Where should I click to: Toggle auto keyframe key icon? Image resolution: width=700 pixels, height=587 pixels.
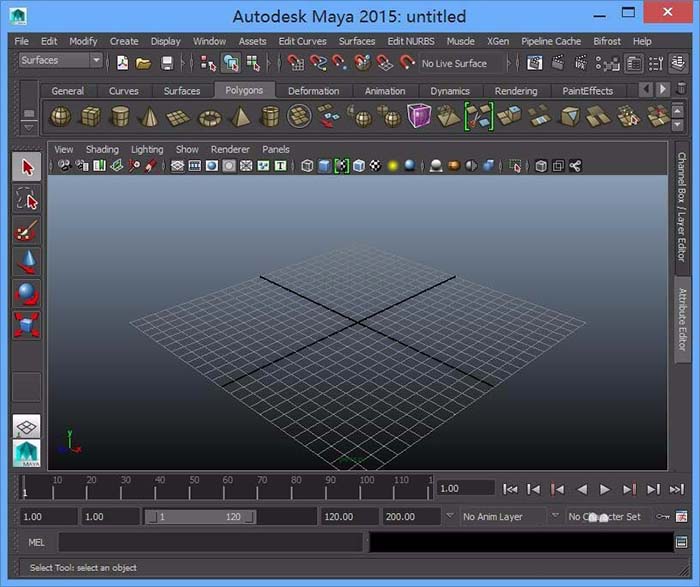point(662,517)
